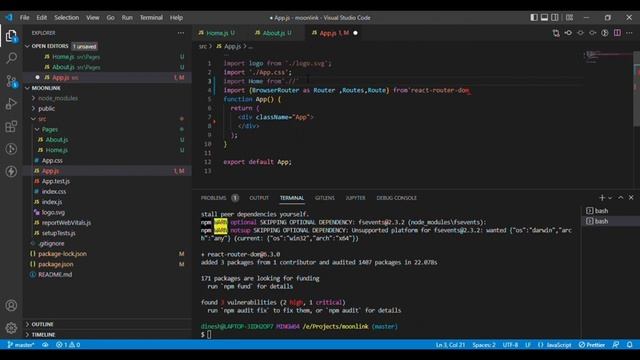The width and height of the screenshot is (640, 360).
Task: Open the Accounts icon
Action: click(11, 305)
